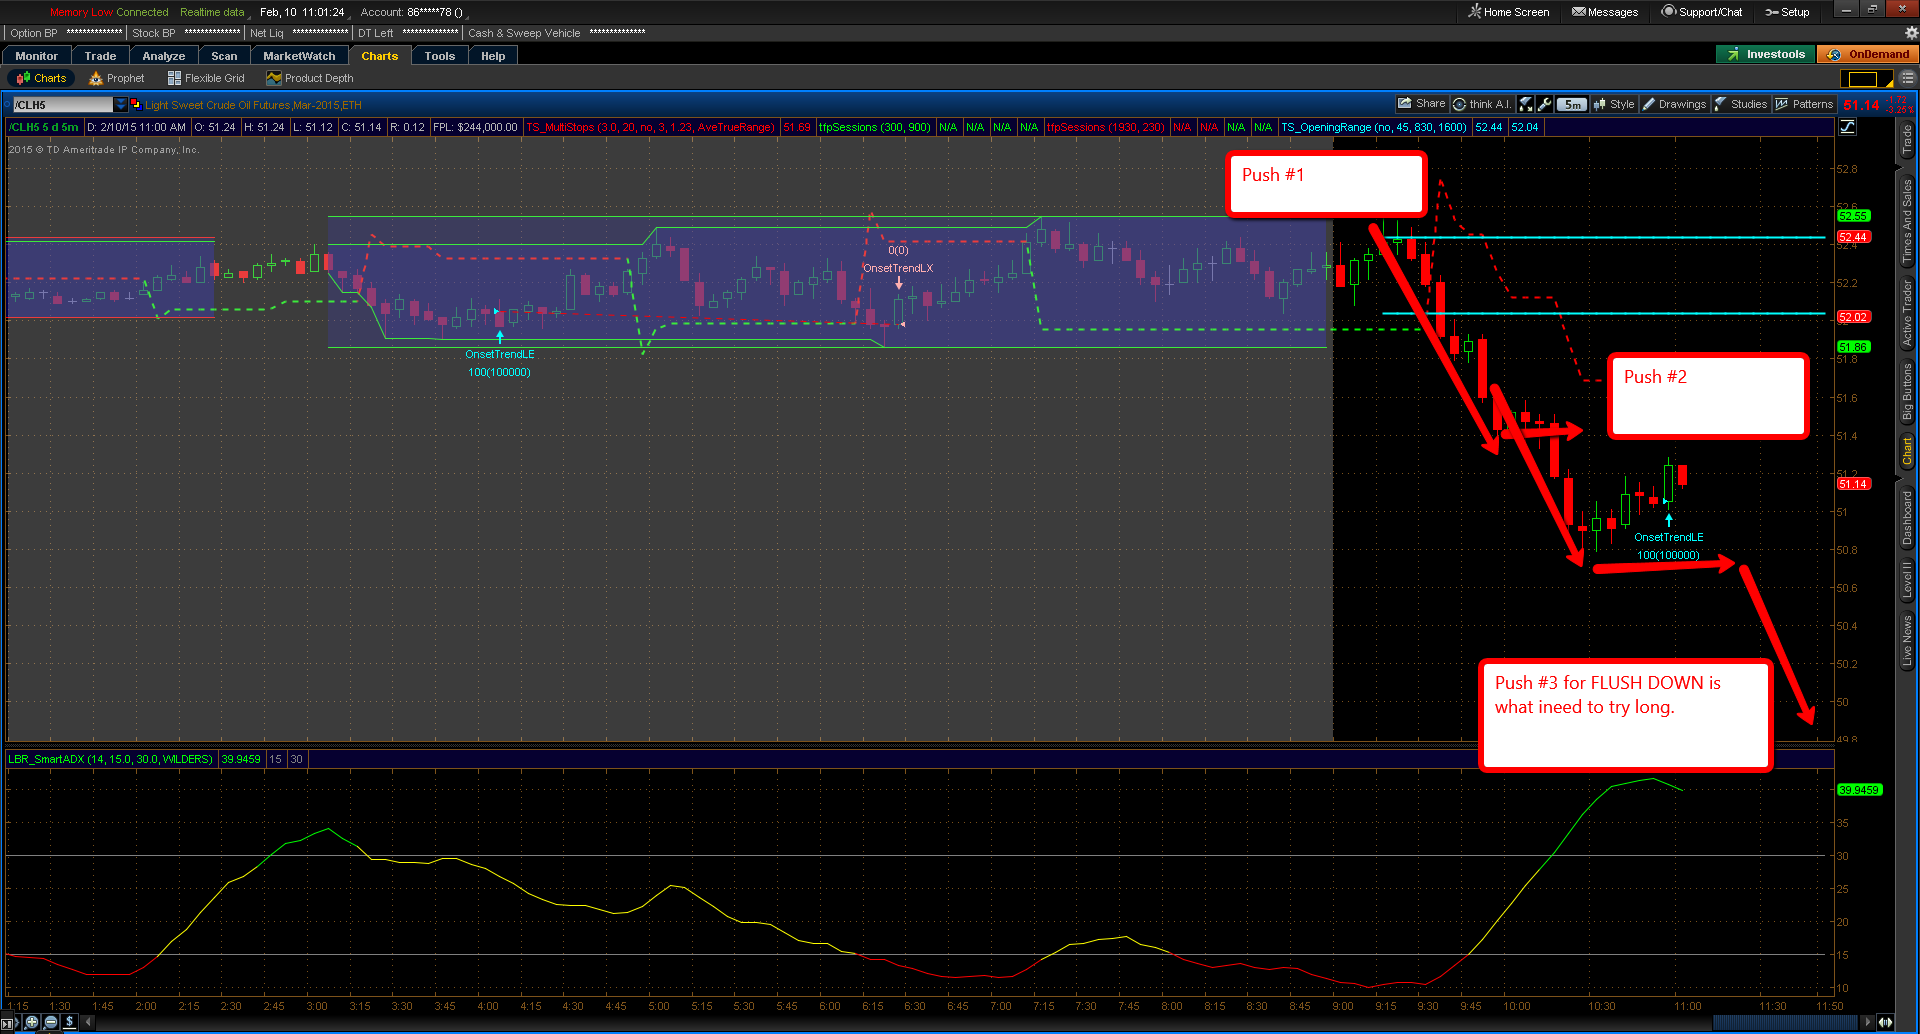Click Cash & Sweep Vehicle field
Image resolution: width=1920 pixels, height=1034 pixels.
(x=556, y=33)
